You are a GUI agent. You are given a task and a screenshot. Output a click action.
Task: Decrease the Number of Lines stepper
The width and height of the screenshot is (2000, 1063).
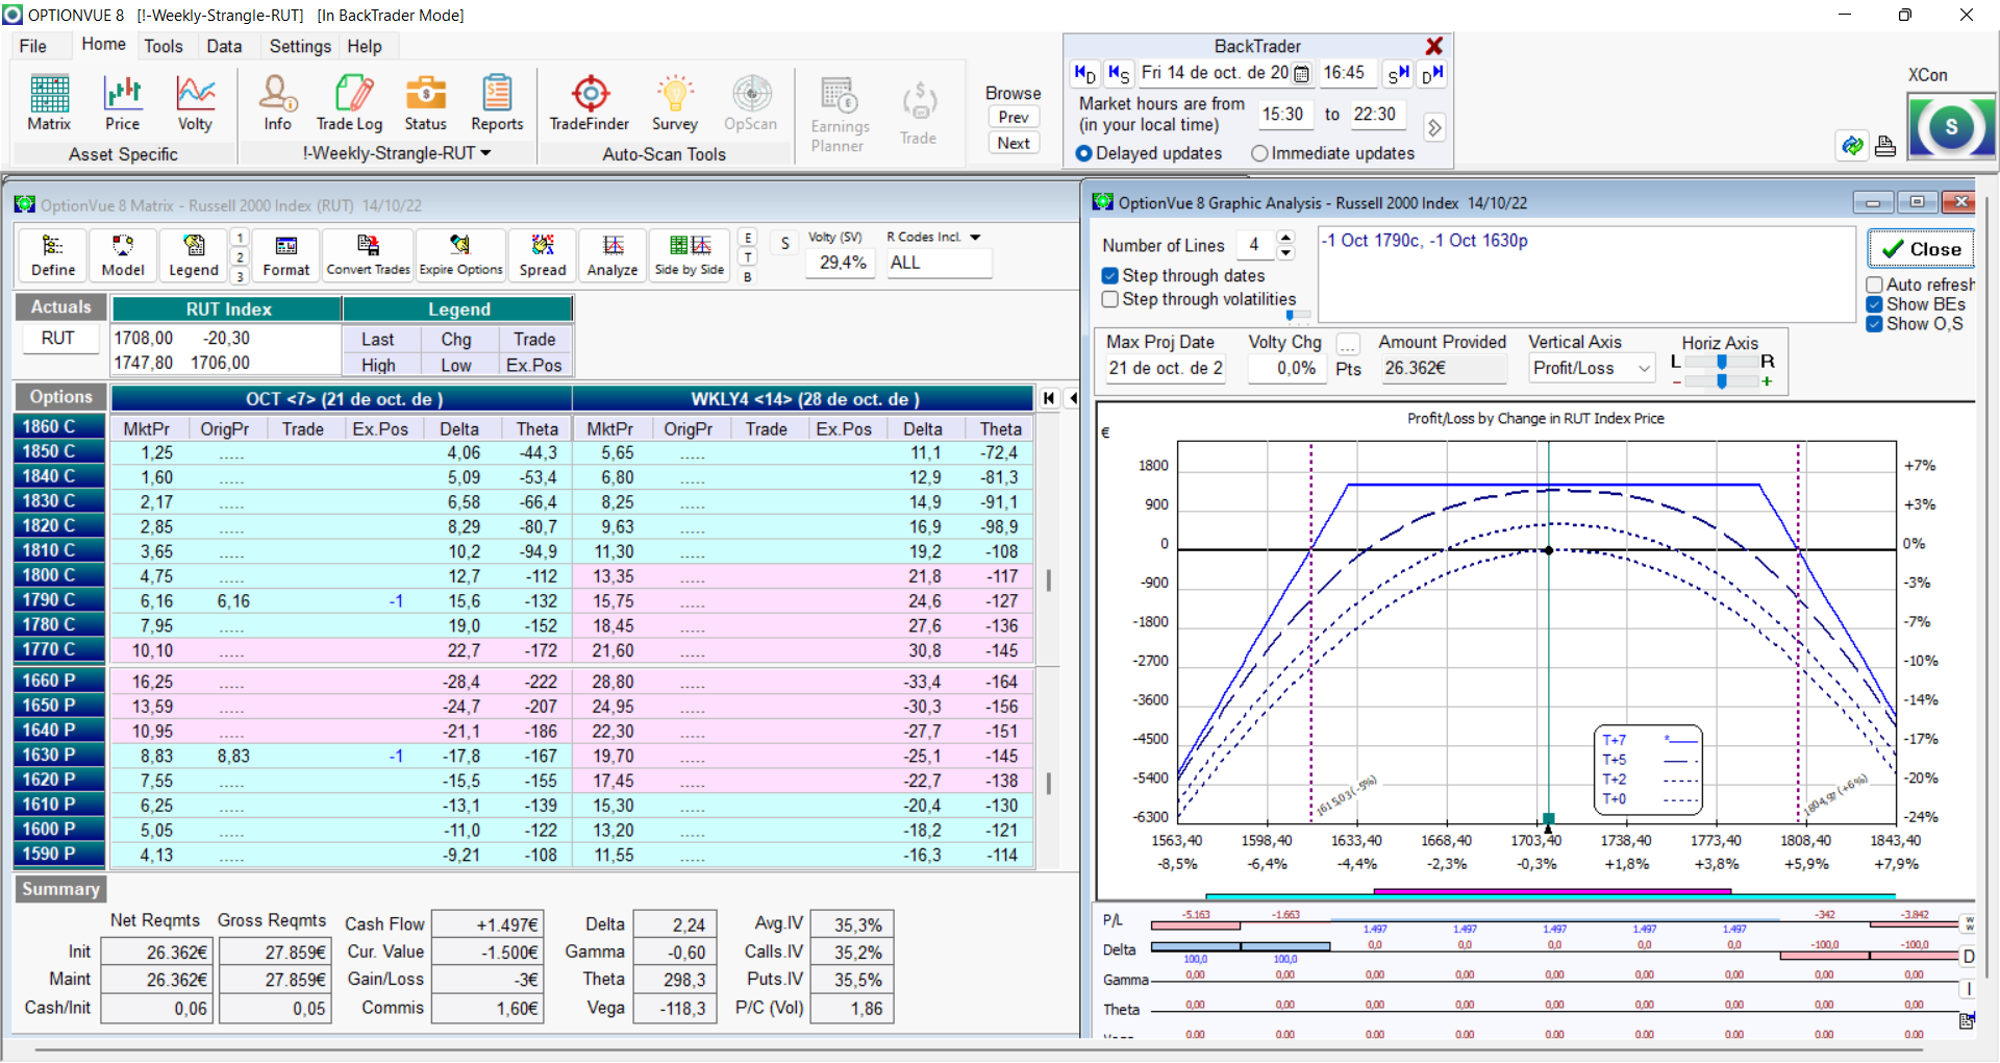point(1286,253)
